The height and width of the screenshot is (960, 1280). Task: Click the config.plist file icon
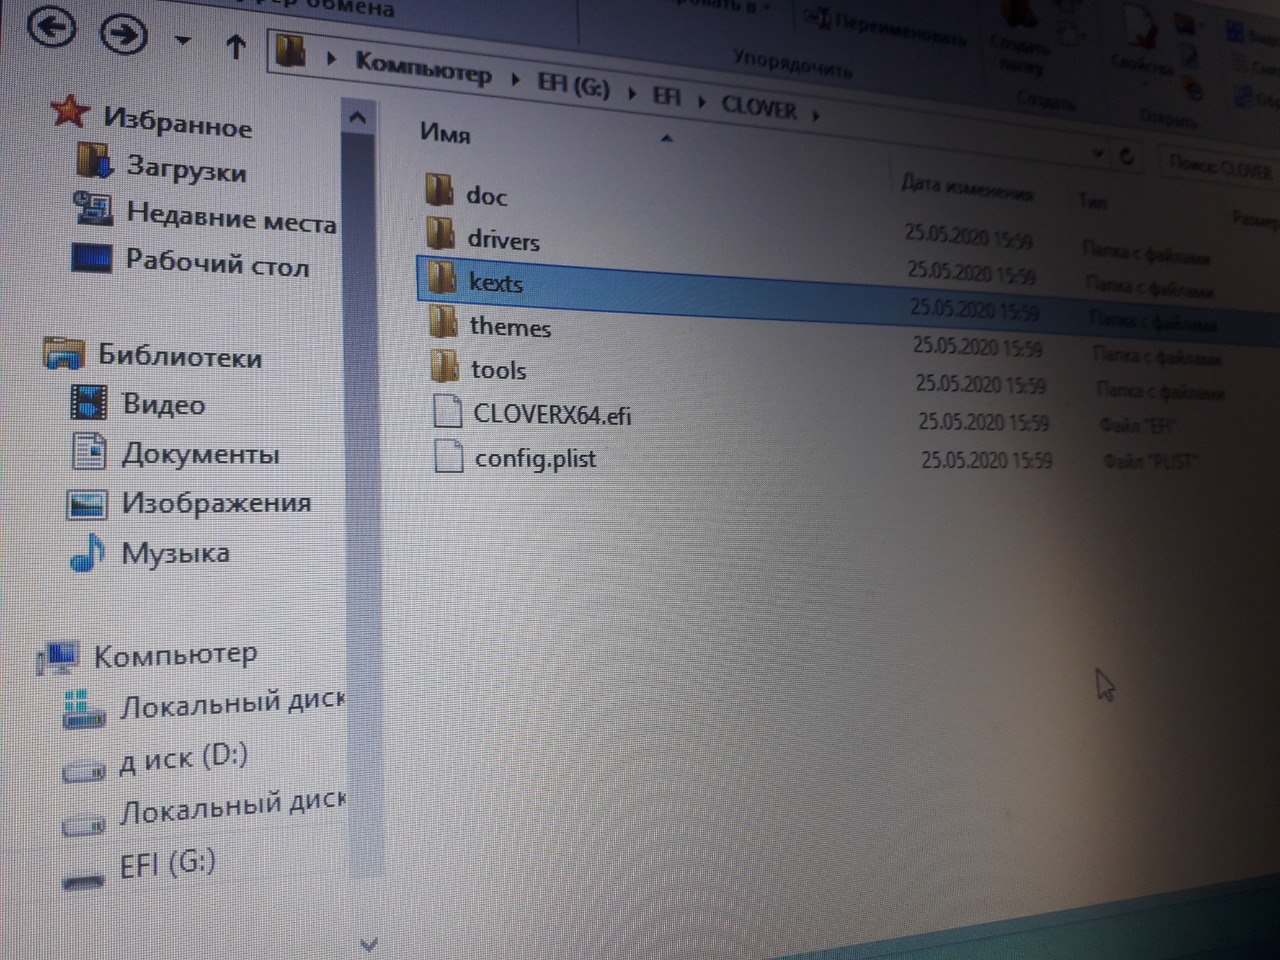click(448, 455)
